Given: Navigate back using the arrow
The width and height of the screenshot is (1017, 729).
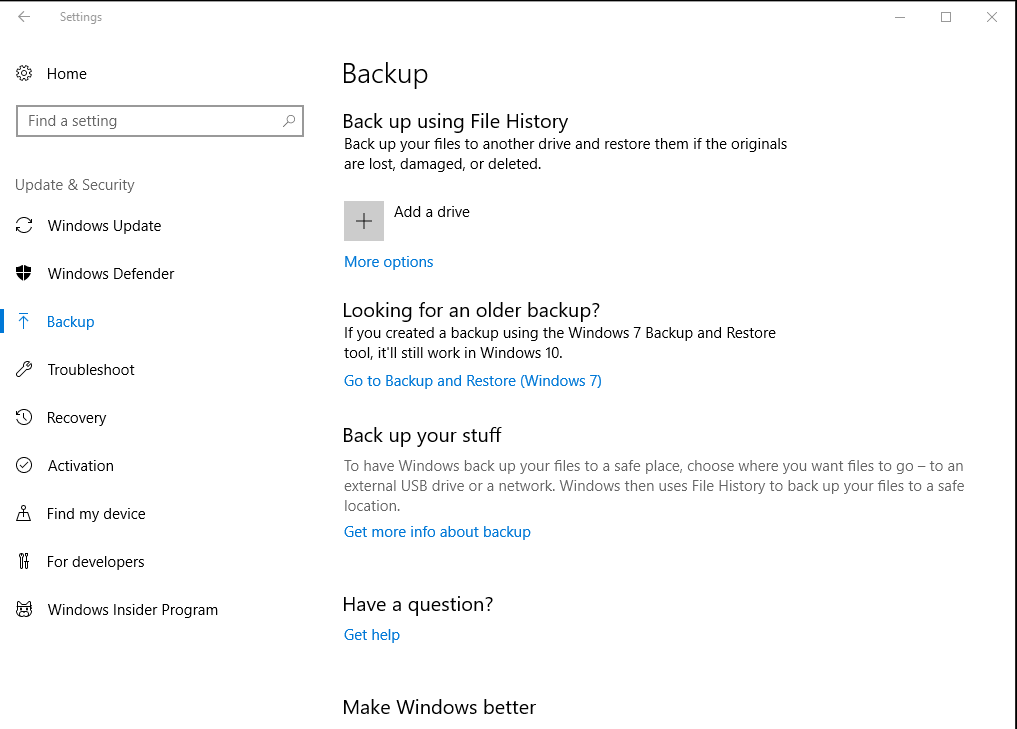Looking at the screenshot, I should click(23, 16).
